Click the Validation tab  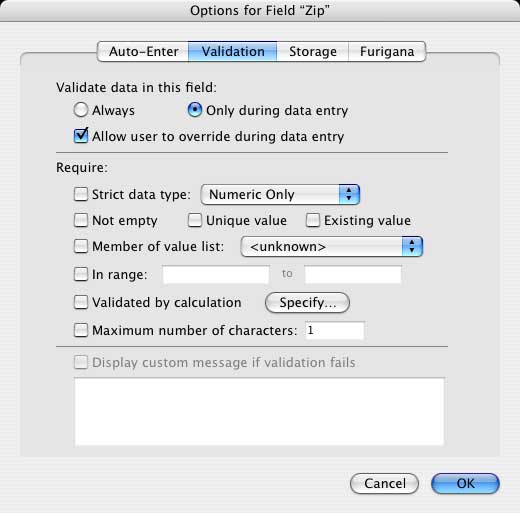[x=233, y=52]
